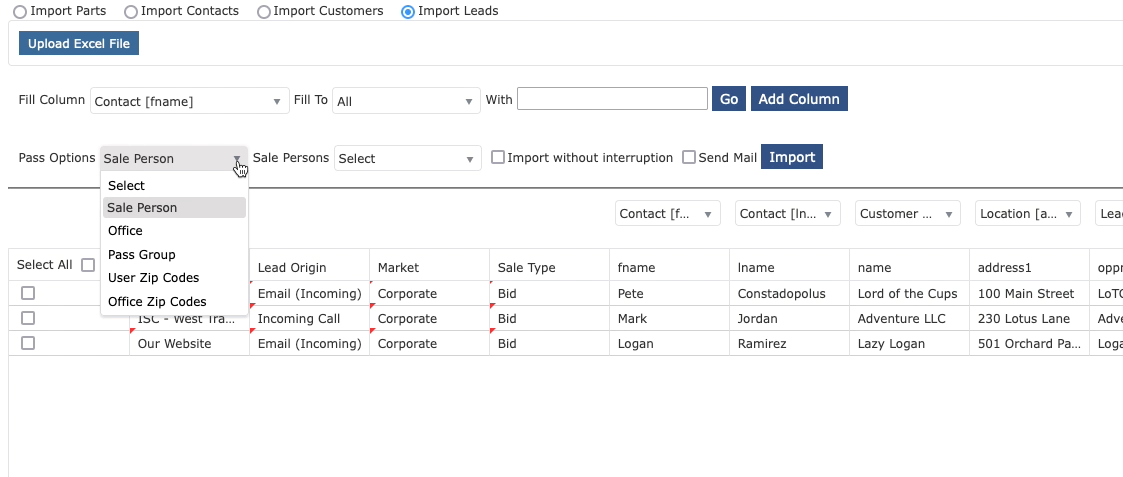This screenshot has width=1123, height=477.
Task: Check the Logan Ramirez row checkbox
Action: (x=28, y=343)
